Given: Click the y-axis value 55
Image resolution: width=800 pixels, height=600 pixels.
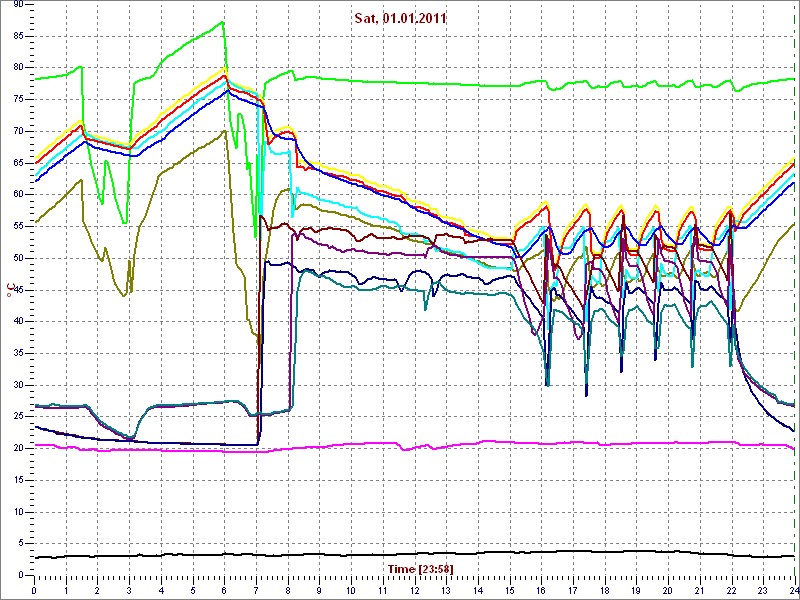Looking at the screenshot, I should (18, 227).
